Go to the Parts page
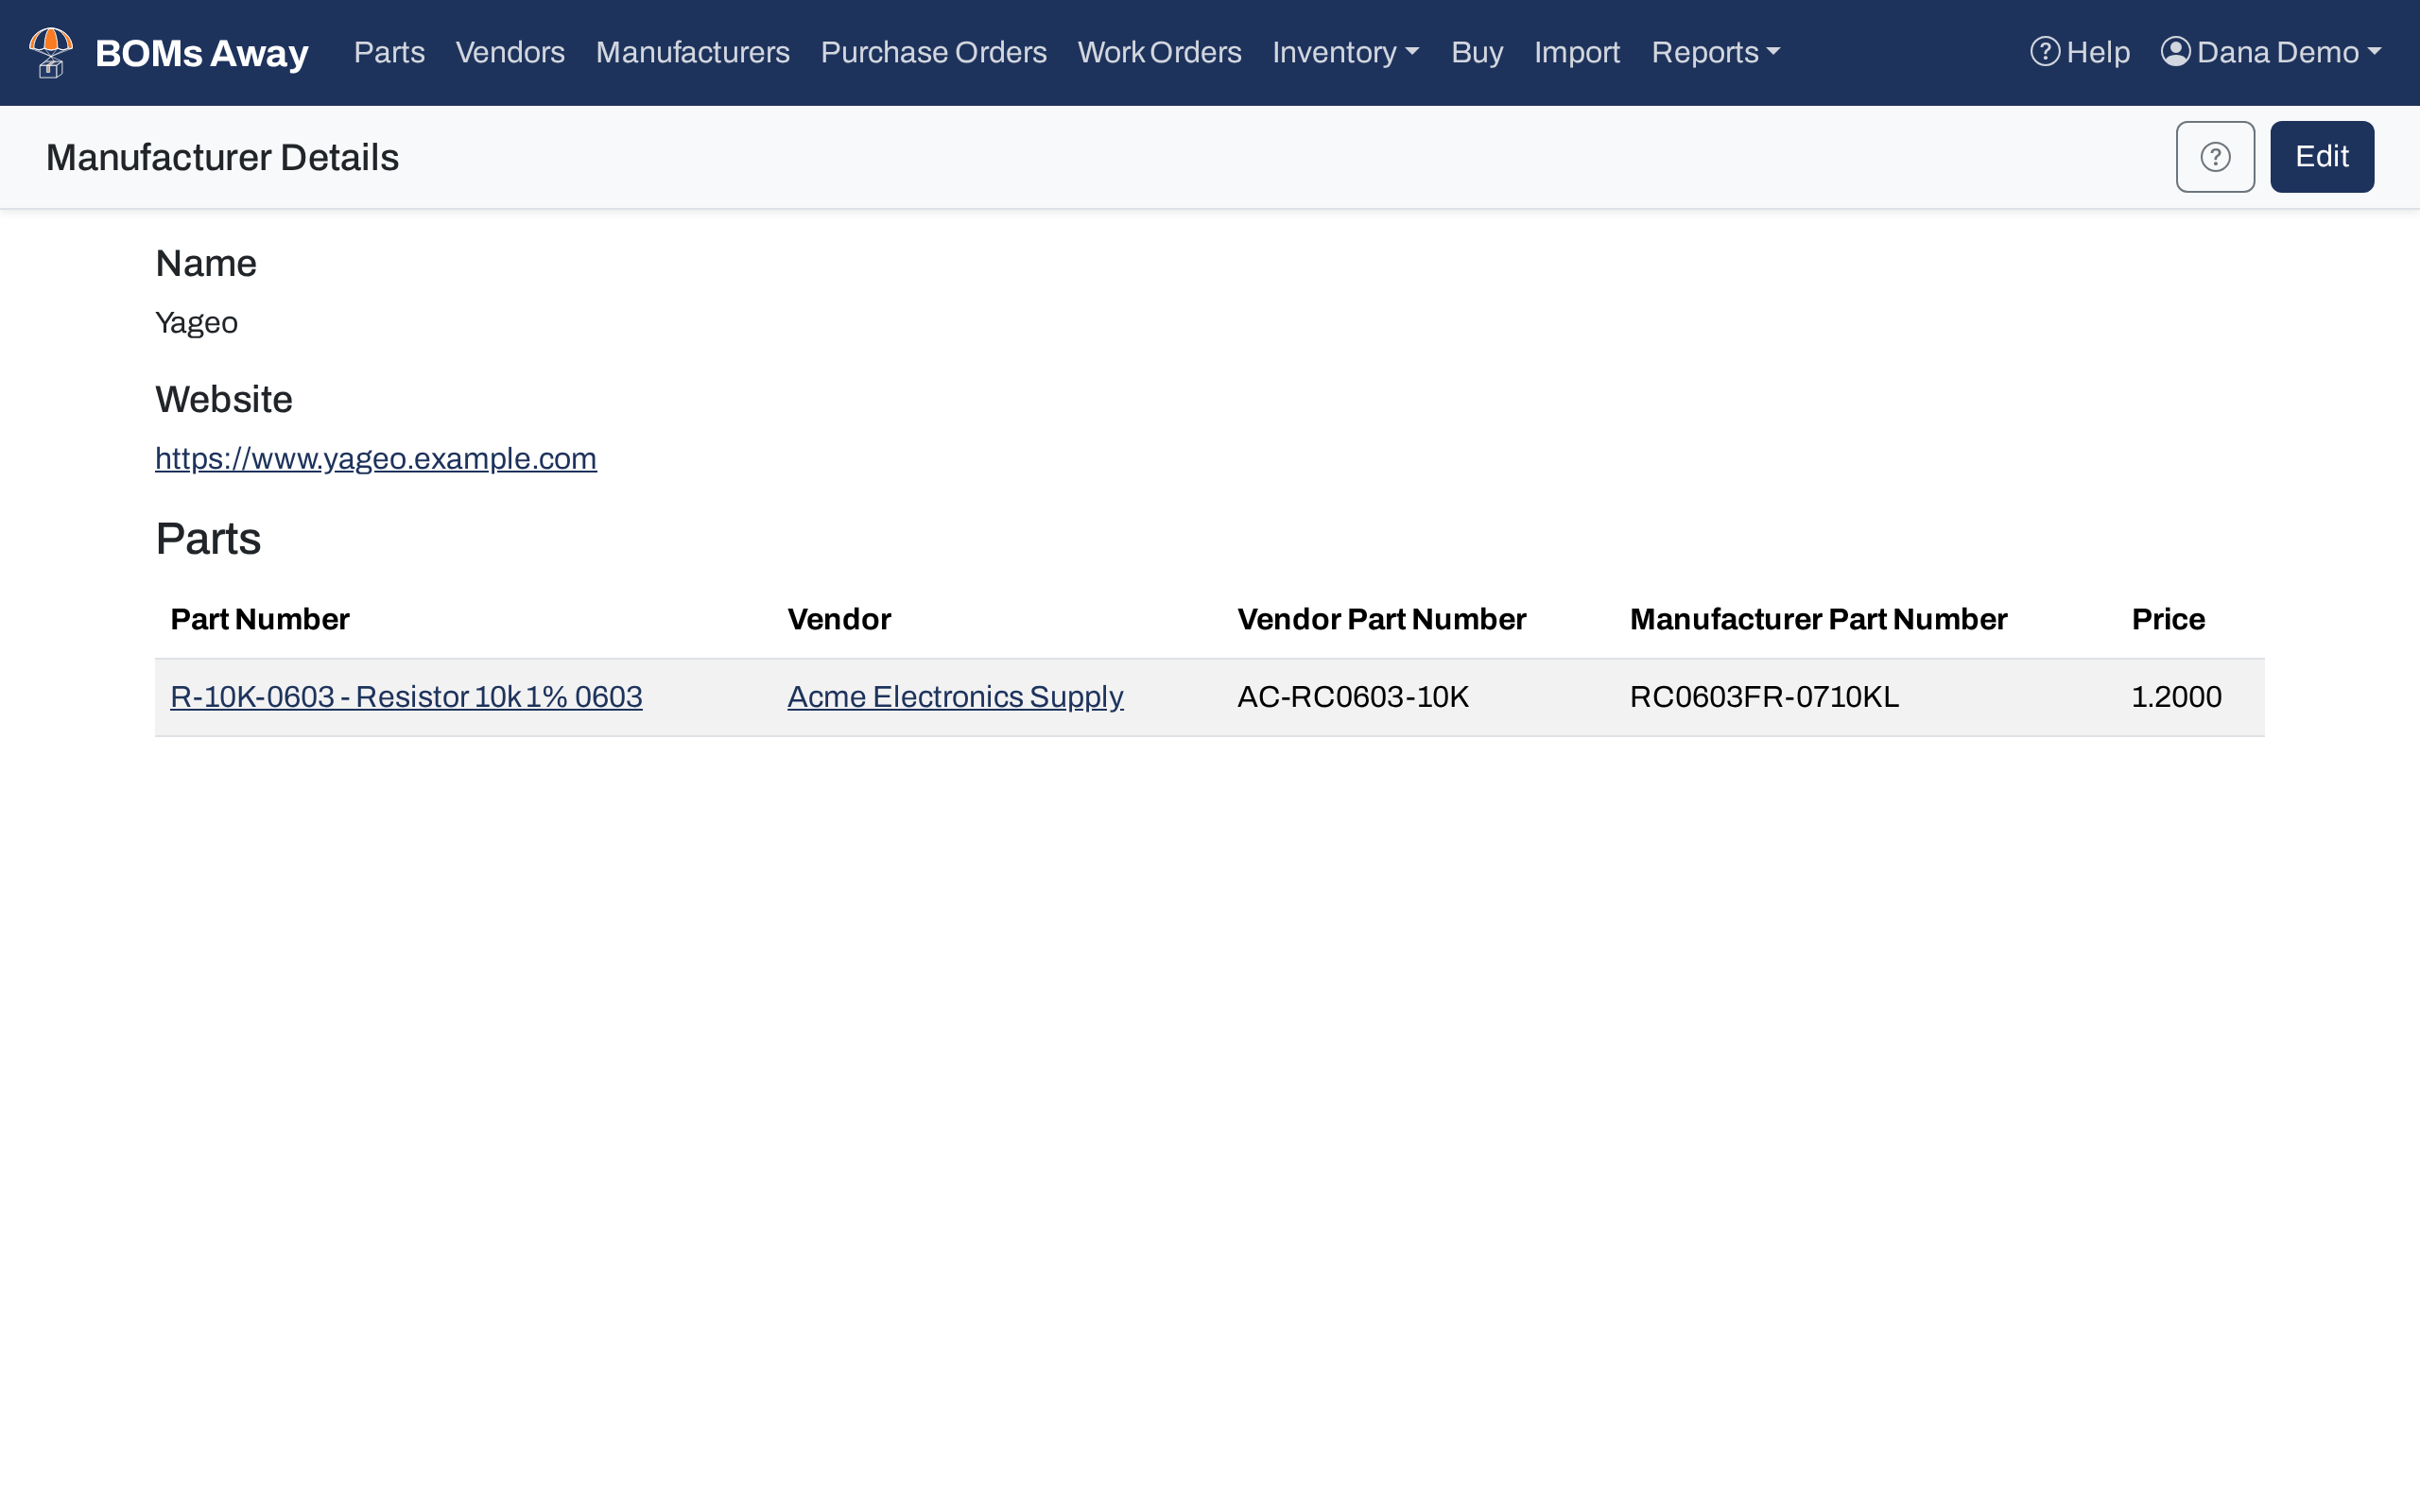 point(389,52)
